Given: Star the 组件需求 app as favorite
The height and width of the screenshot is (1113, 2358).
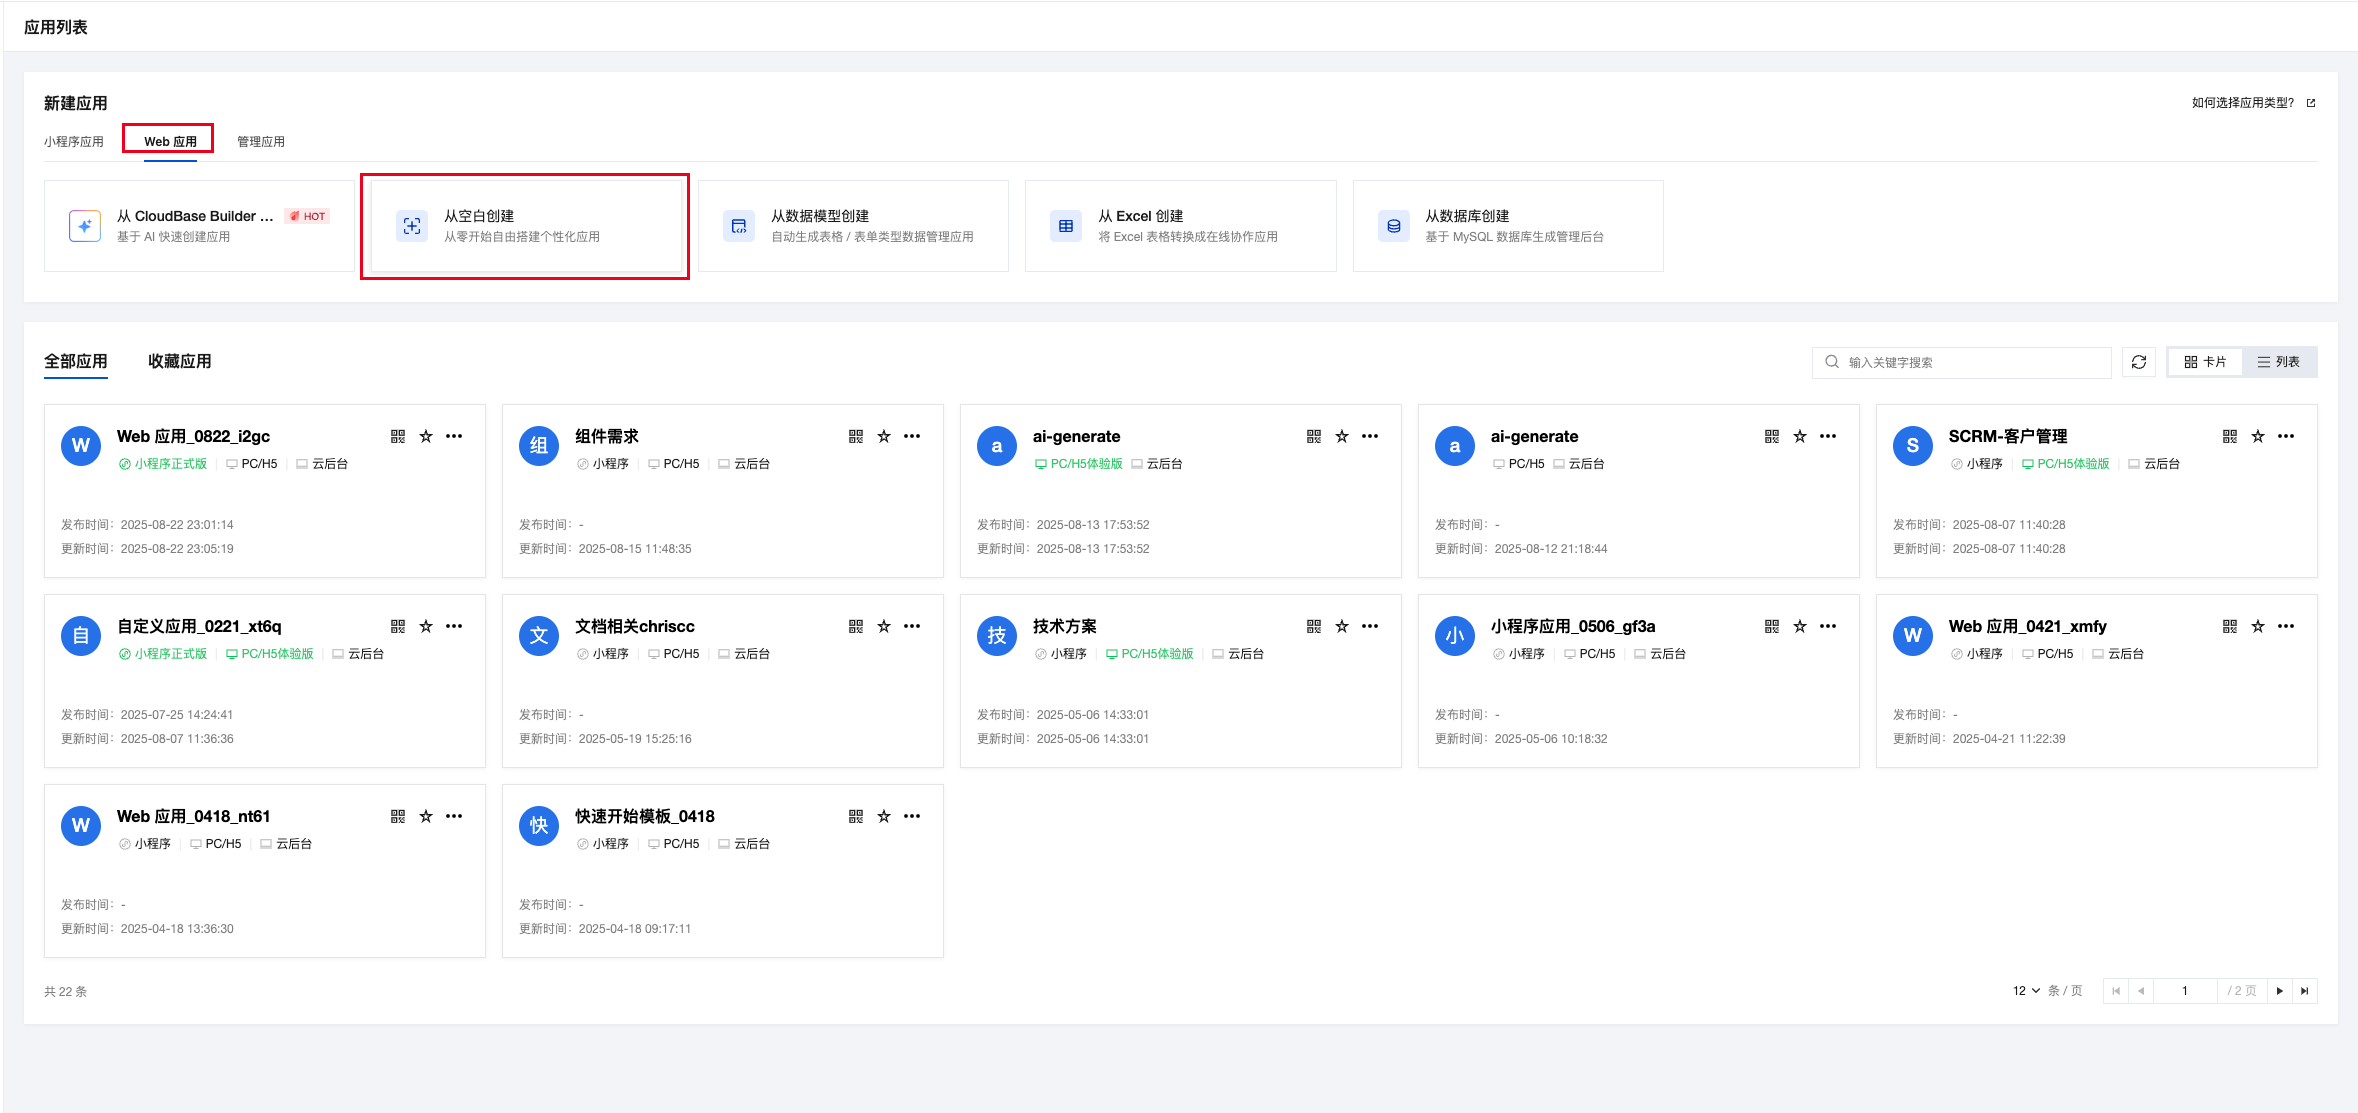Looking at the screenshot, I should tap(884, 436).
